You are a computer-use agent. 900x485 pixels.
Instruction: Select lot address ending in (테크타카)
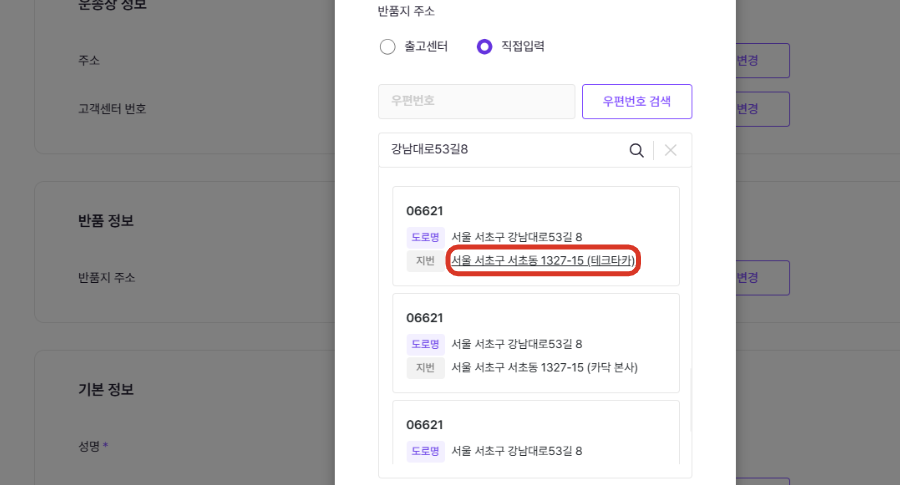pyautogui.click(x=543, y=261)
